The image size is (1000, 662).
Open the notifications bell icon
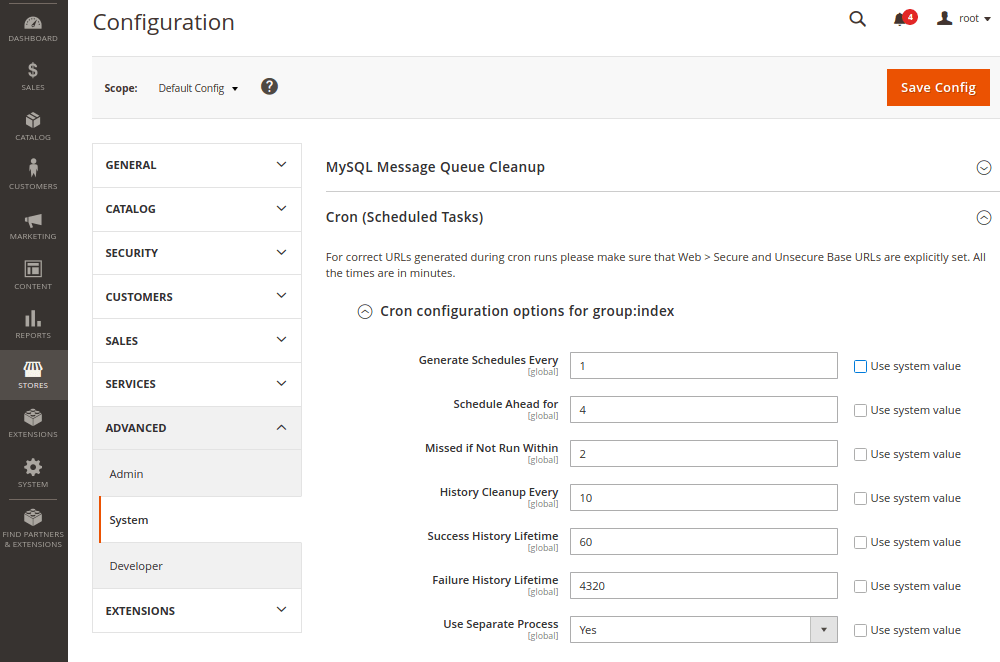[900, 19]
